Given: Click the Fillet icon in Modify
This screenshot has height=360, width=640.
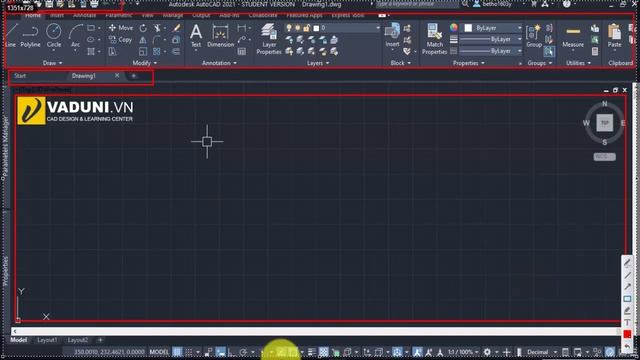Looking at the screenshot, I should 157,40.
